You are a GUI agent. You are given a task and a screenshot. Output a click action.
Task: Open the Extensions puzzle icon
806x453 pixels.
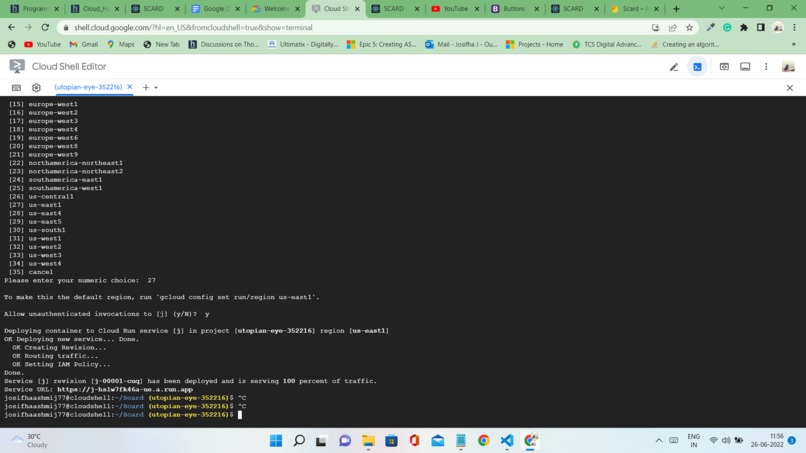[744, 28]
